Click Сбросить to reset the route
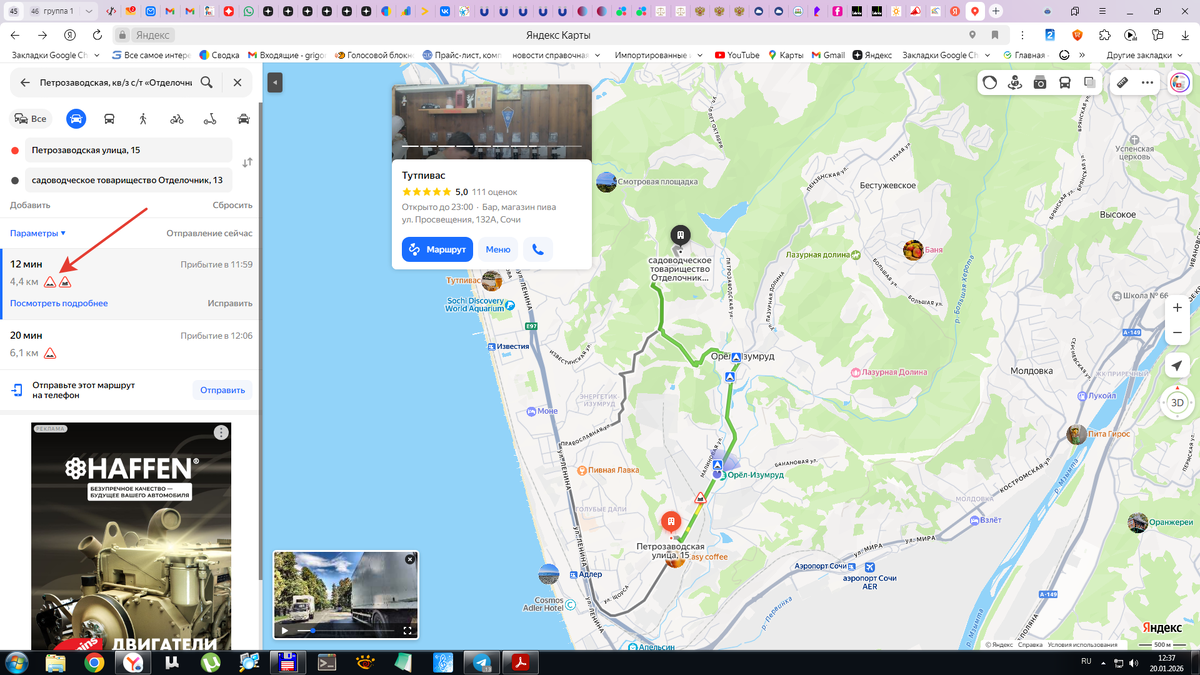1200x675 pixels. (232, 205)
